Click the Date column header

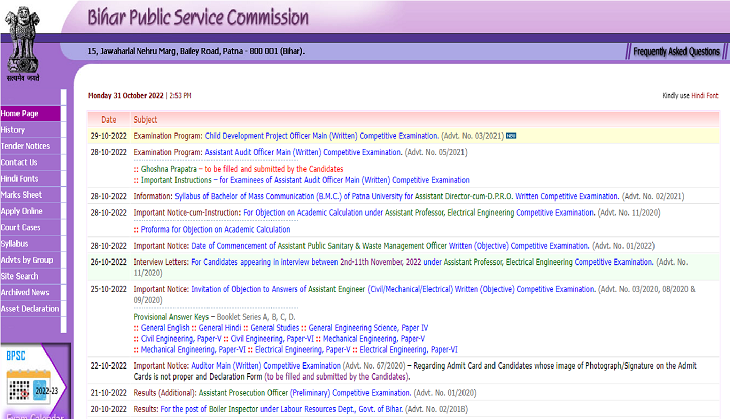tap(108, 120)
